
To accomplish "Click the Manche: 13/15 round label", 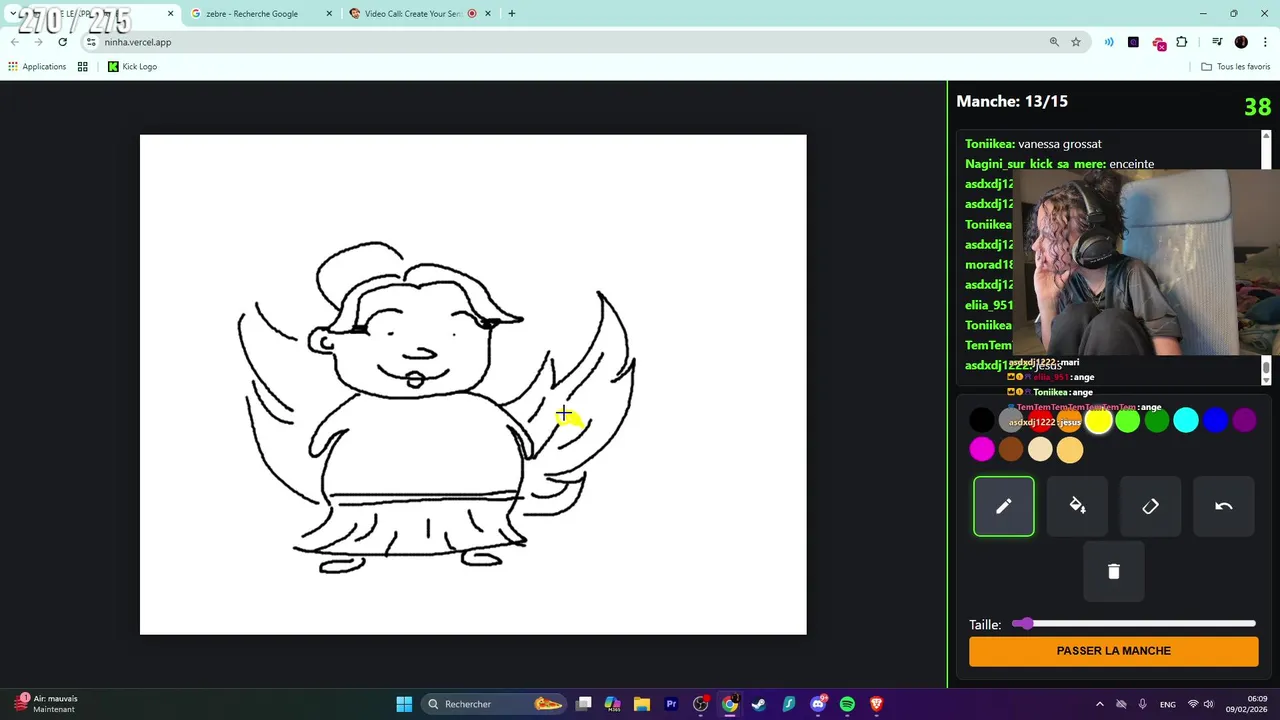I will point(1012,101).
